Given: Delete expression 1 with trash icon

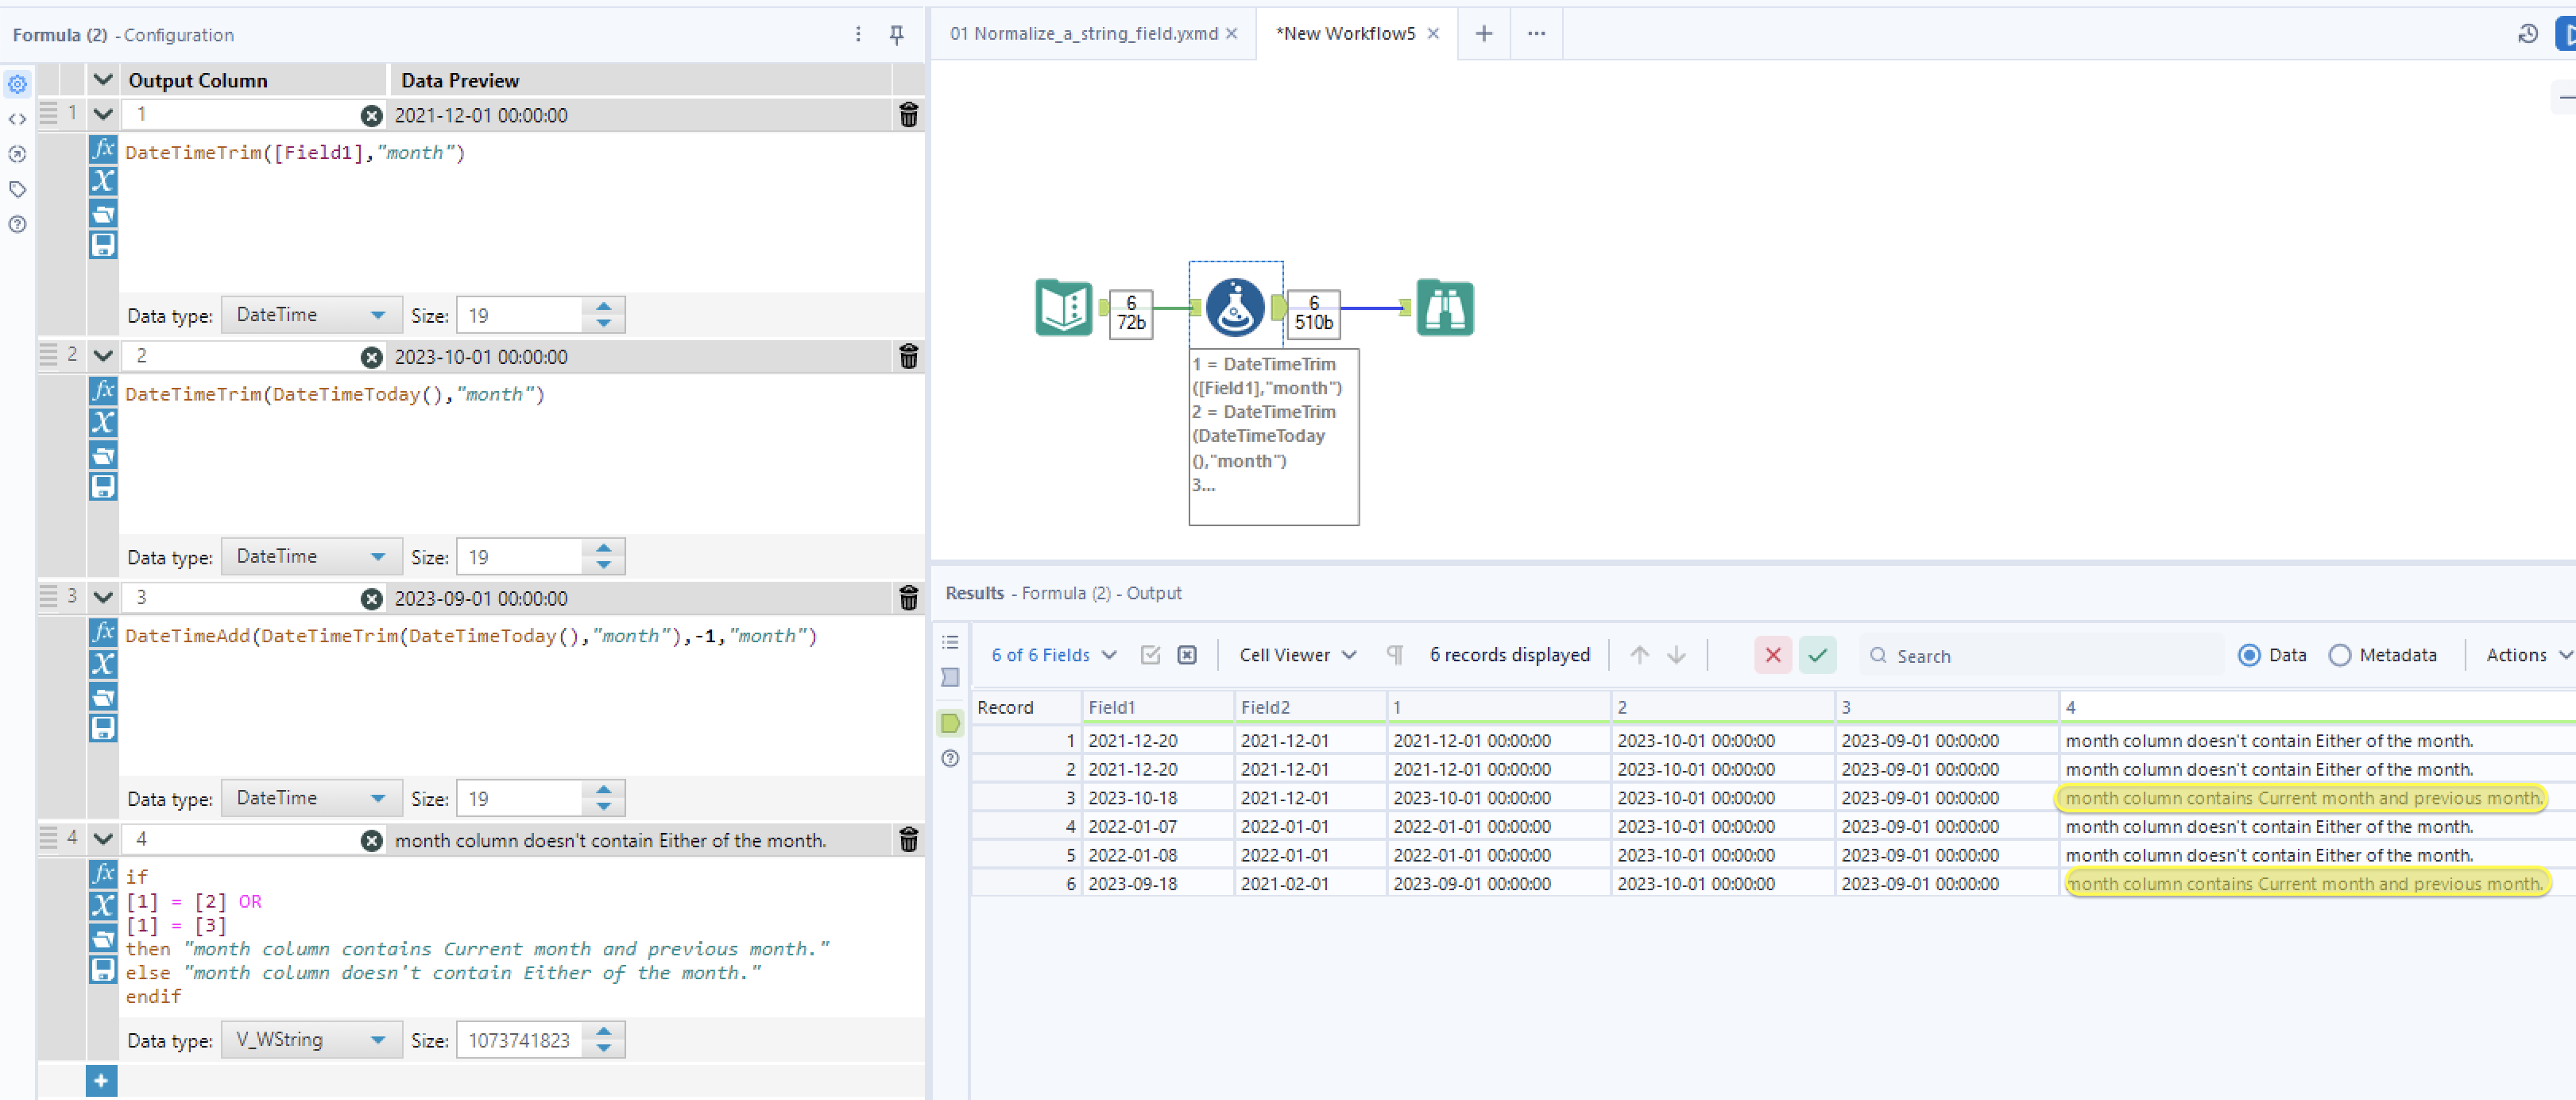Looking at the screenshot, I should point(908,115).
